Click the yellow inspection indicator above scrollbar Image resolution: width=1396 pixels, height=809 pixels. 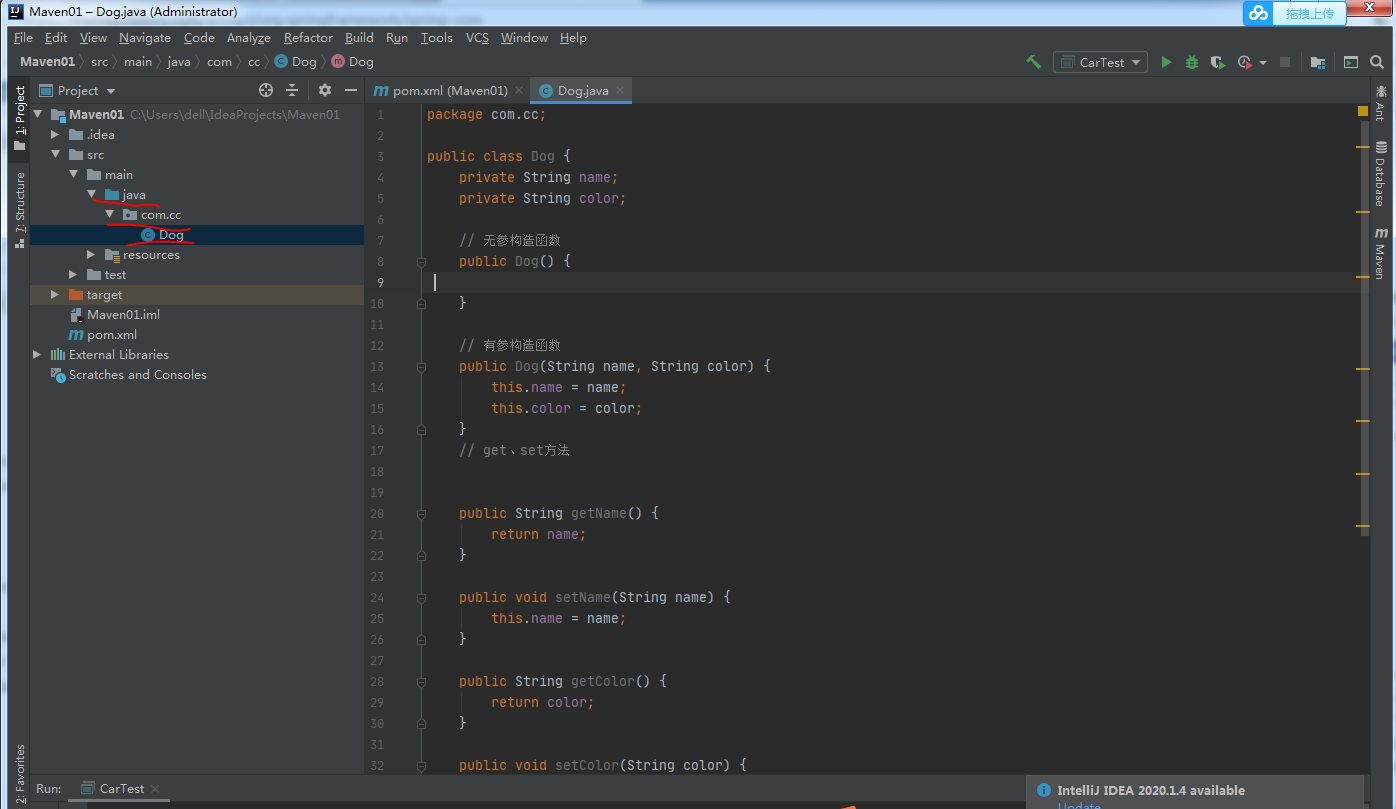[1363, 110]
